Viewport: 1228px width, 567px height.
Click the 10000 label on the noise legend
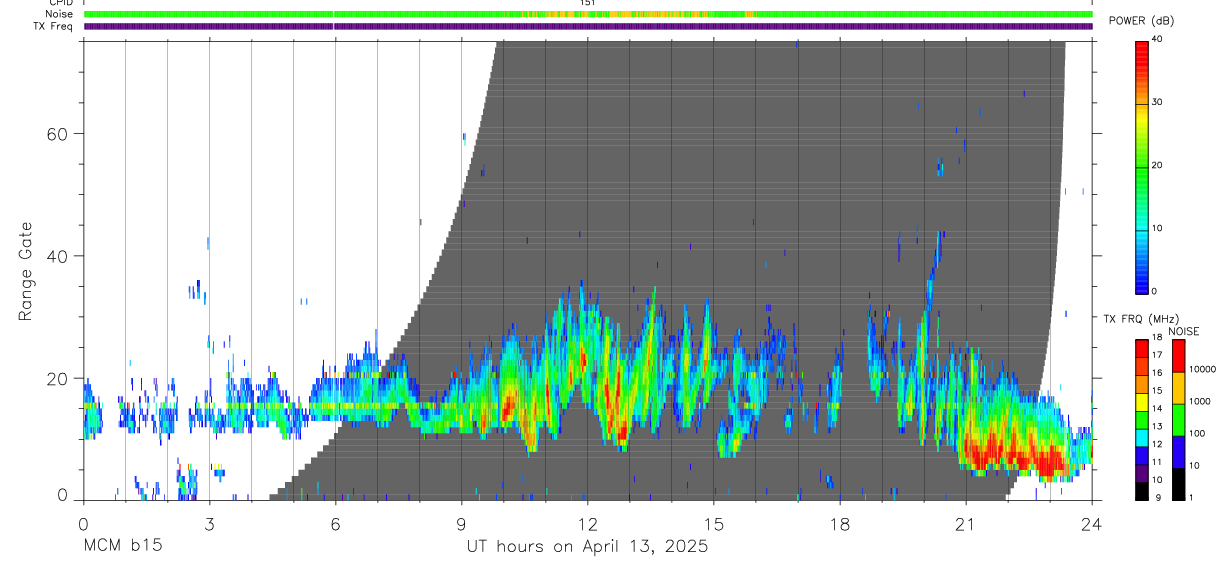coord(1204,370)
